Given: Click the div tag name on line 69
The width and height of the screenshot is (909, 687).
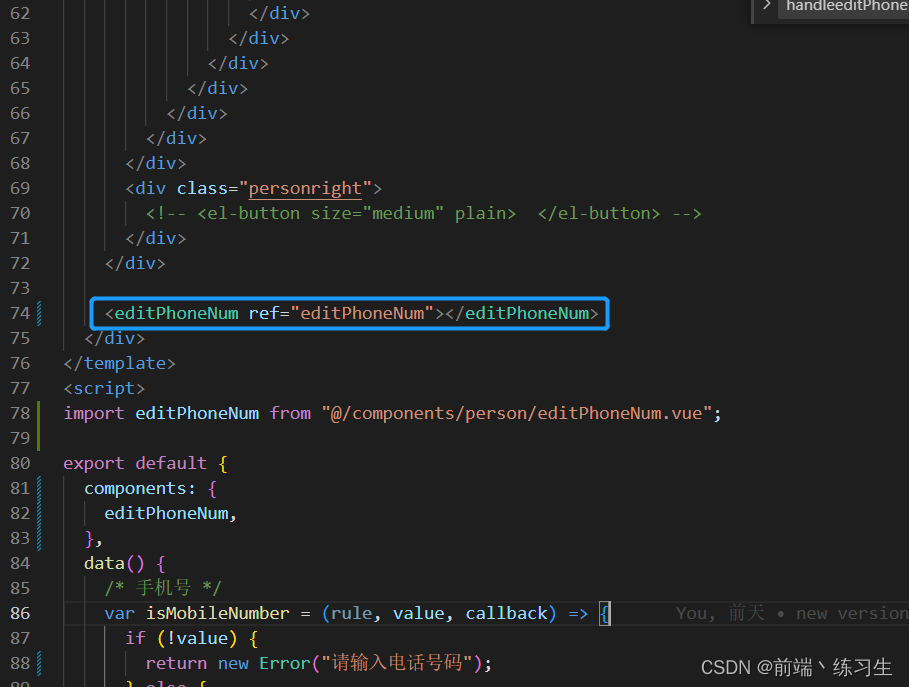Looking at the screenshot, I should (x=151, y=188).
